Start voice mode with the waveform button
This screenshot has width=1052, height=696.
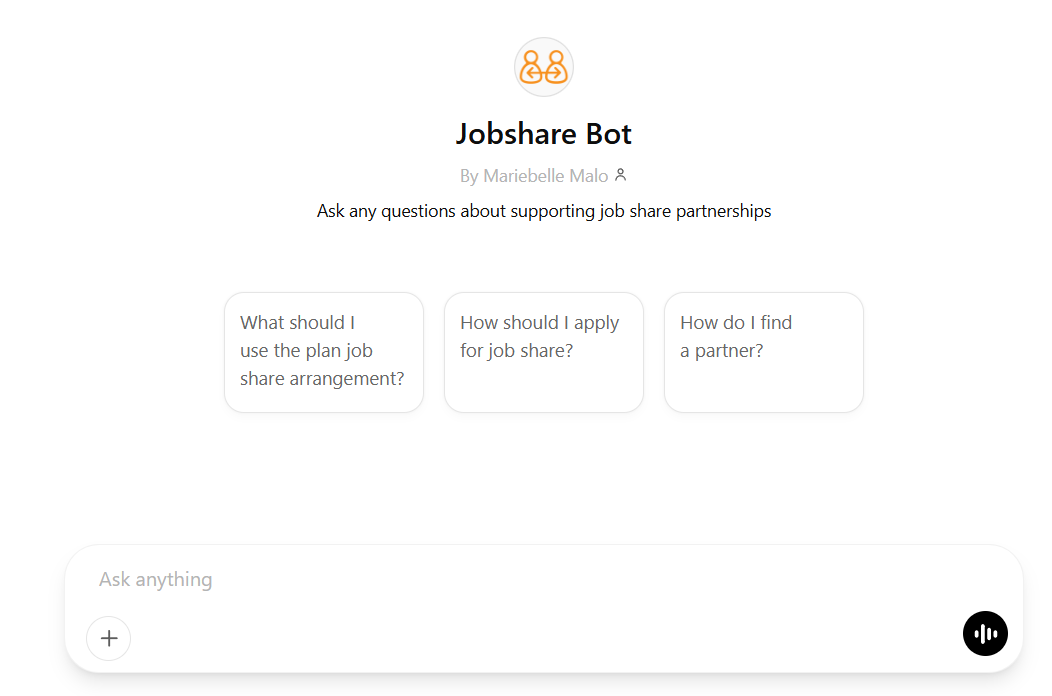click(985, 633)
